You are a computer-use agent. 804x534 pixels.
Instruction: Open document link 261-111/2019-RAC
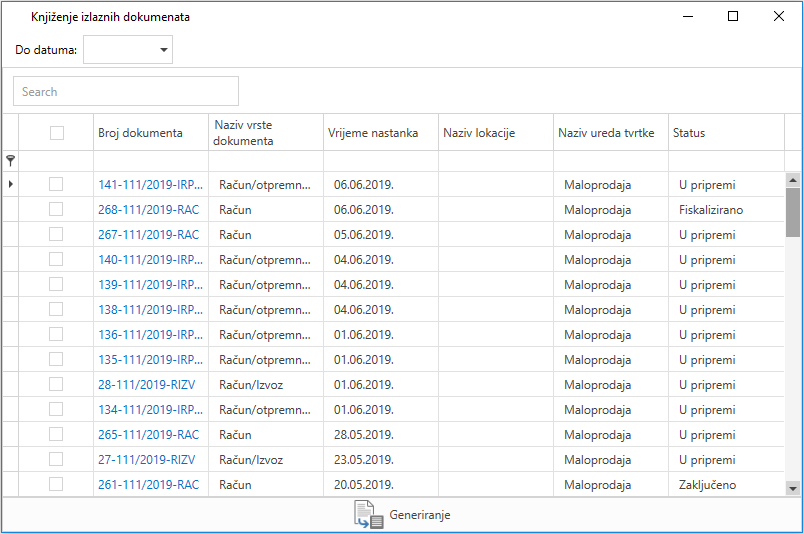pos(148,485)
